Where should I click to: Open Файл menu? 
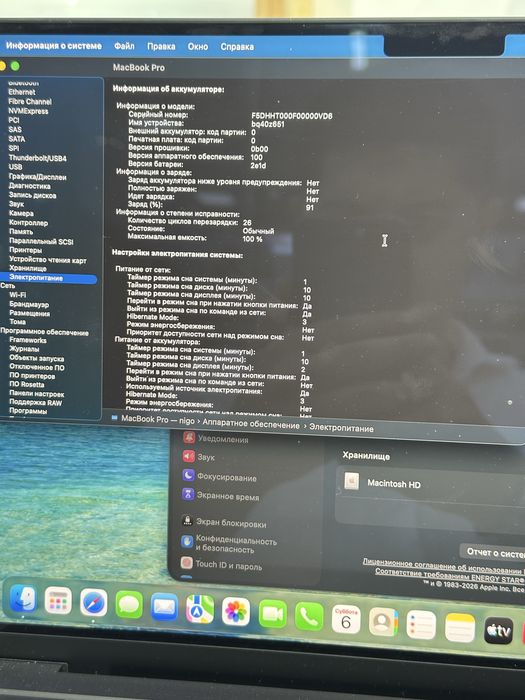(124, 46)
